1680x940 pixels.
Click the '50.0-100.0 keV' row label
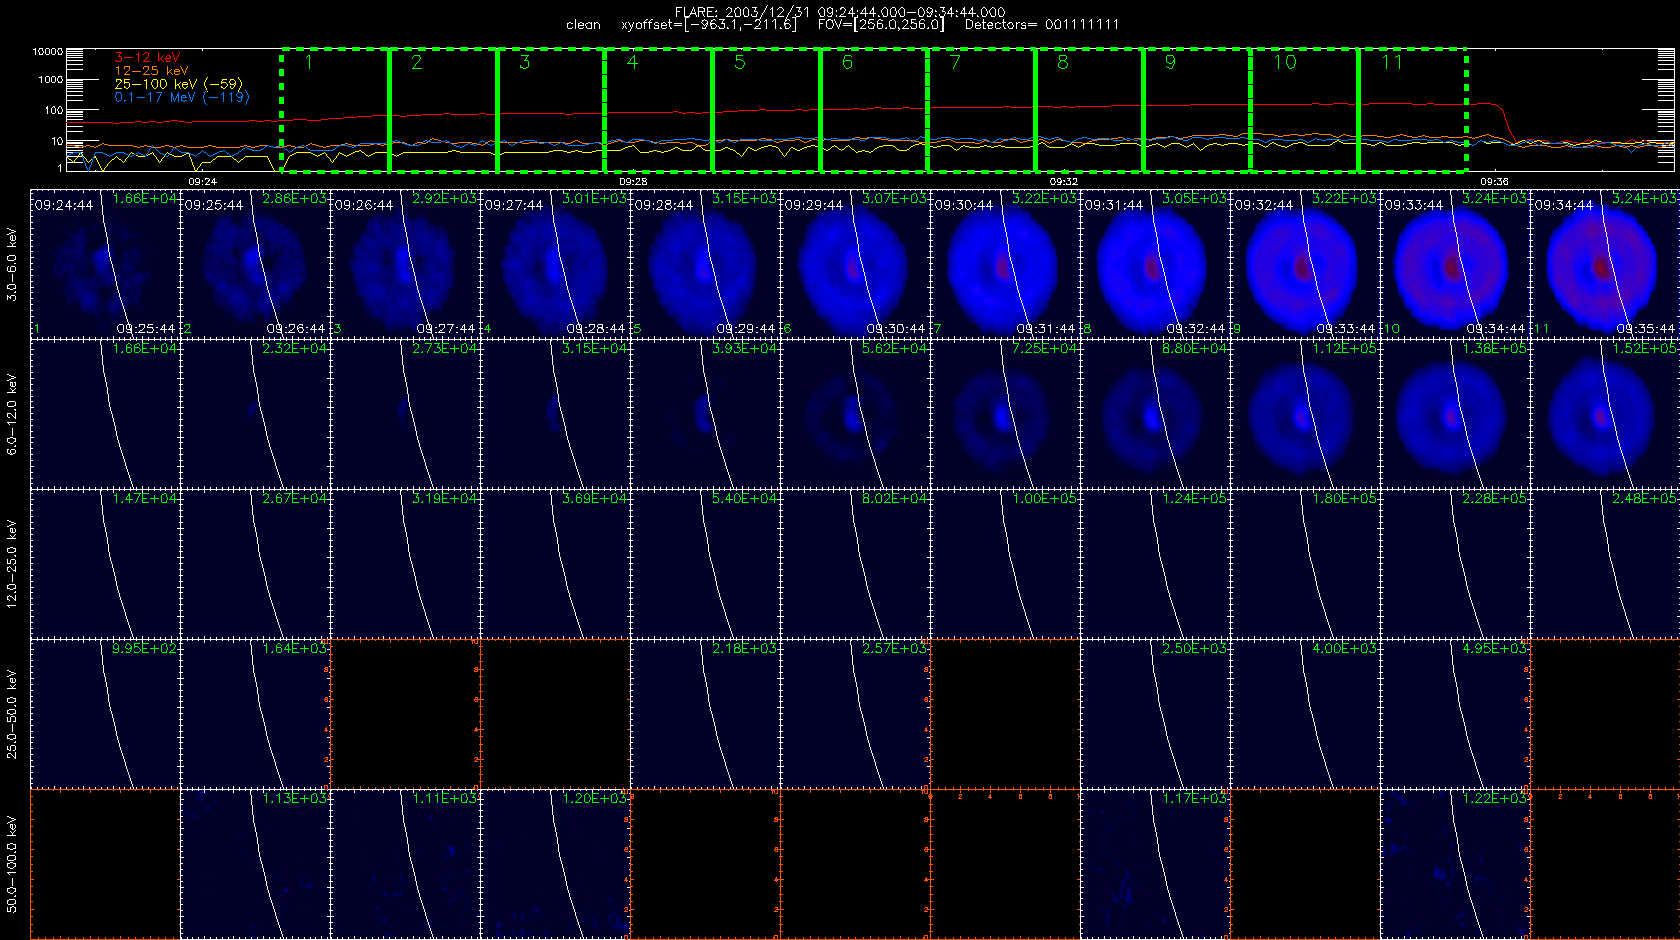[x=12, y=864]
